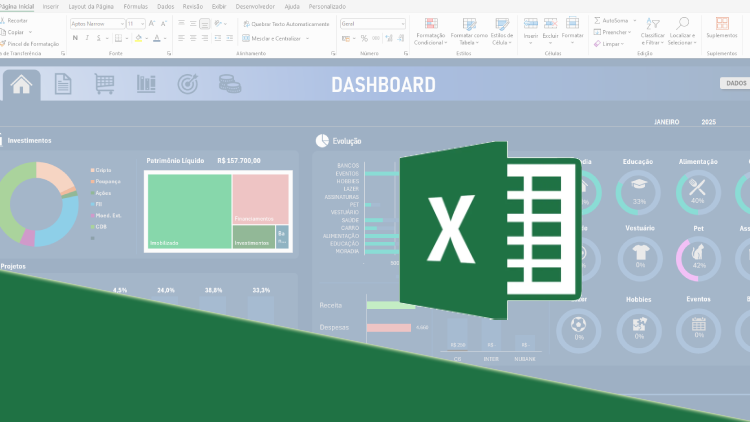Open the Geral number format dropdown
750x422 pixels.
[x=403, y=23]
